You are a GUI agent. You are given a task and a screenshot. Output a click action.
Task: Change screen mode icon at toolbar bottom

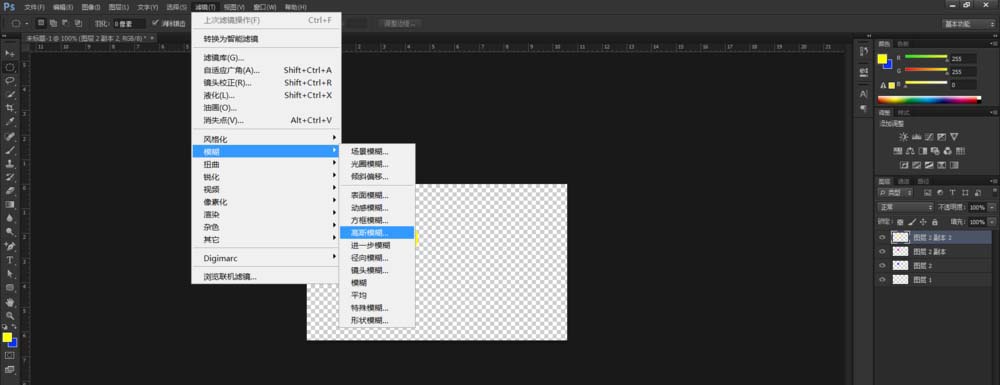[10, 369]
